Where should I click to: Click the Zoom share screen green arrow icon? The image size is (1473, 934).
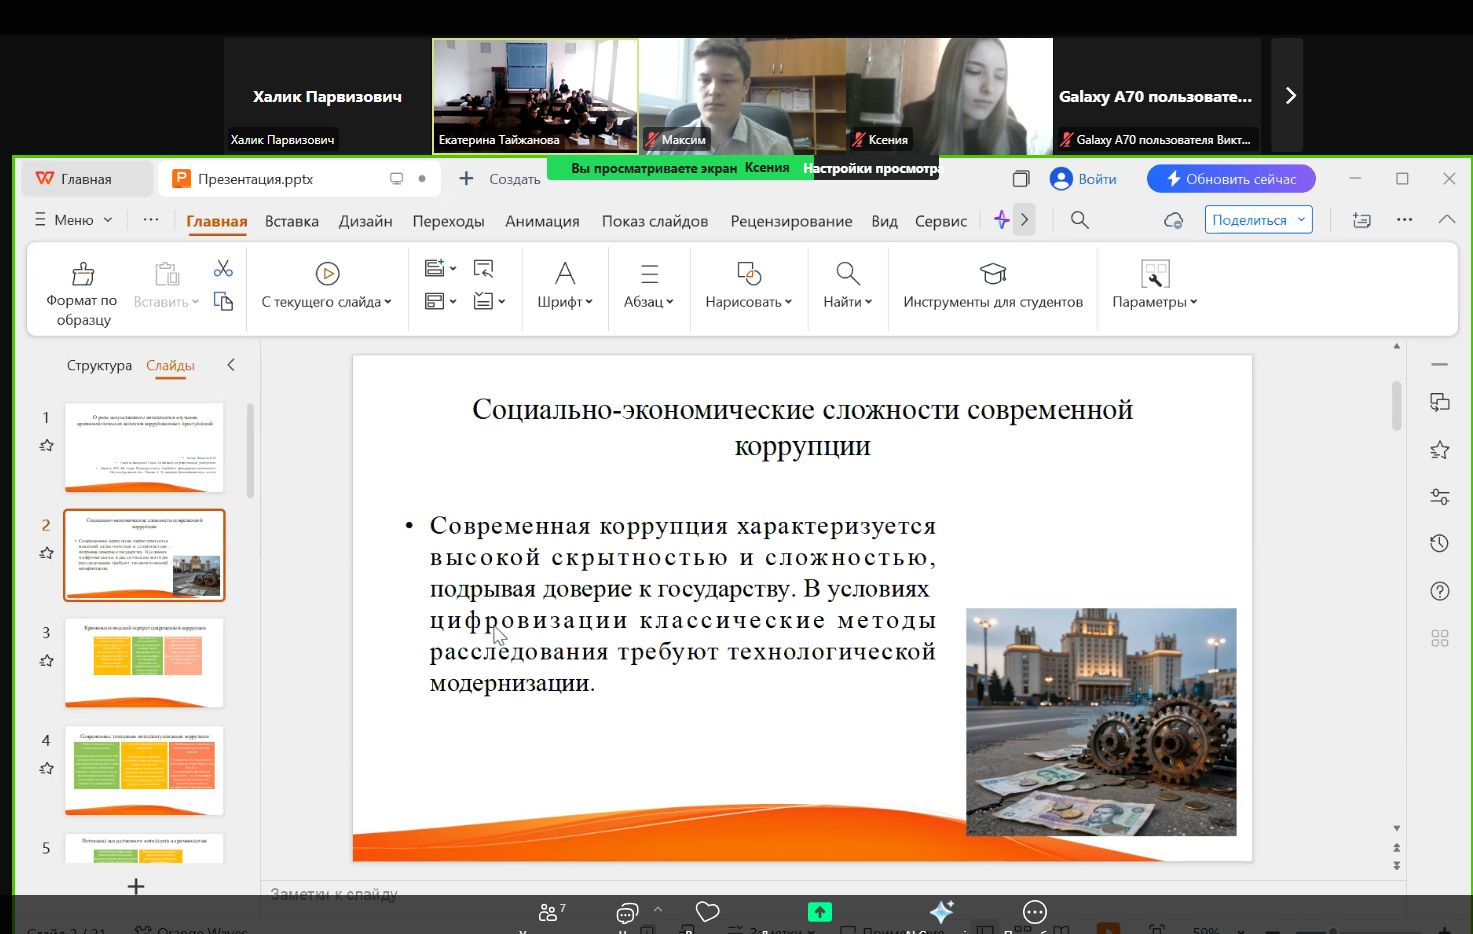[x=819, y=911]
